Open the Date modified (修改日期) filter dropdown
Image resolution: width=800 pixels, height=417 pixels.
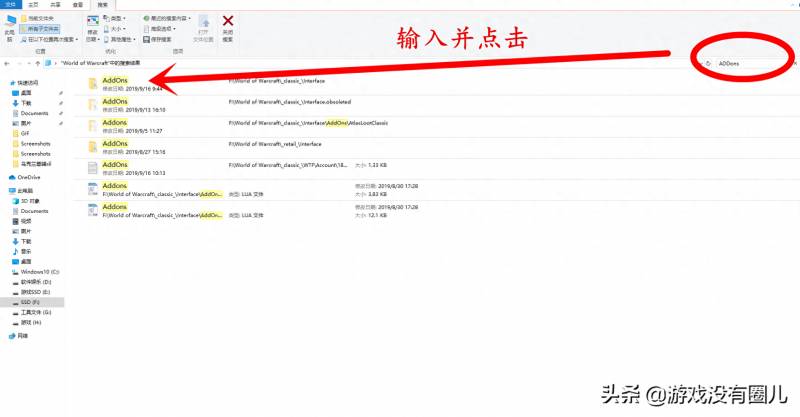click(x=92, y=29)
